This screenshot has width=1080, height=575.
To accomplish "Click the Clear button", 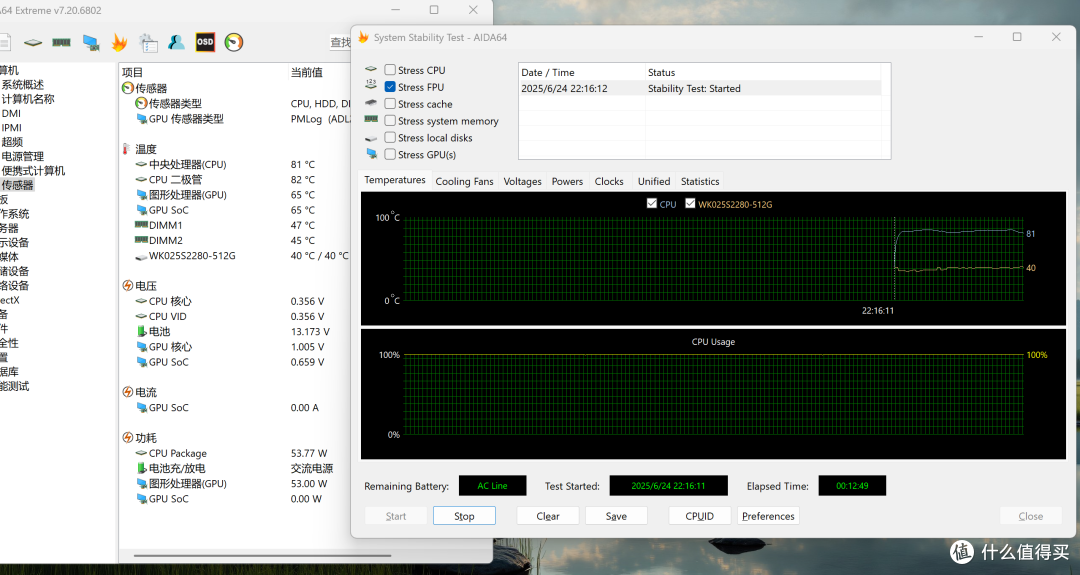I will 548,516.
